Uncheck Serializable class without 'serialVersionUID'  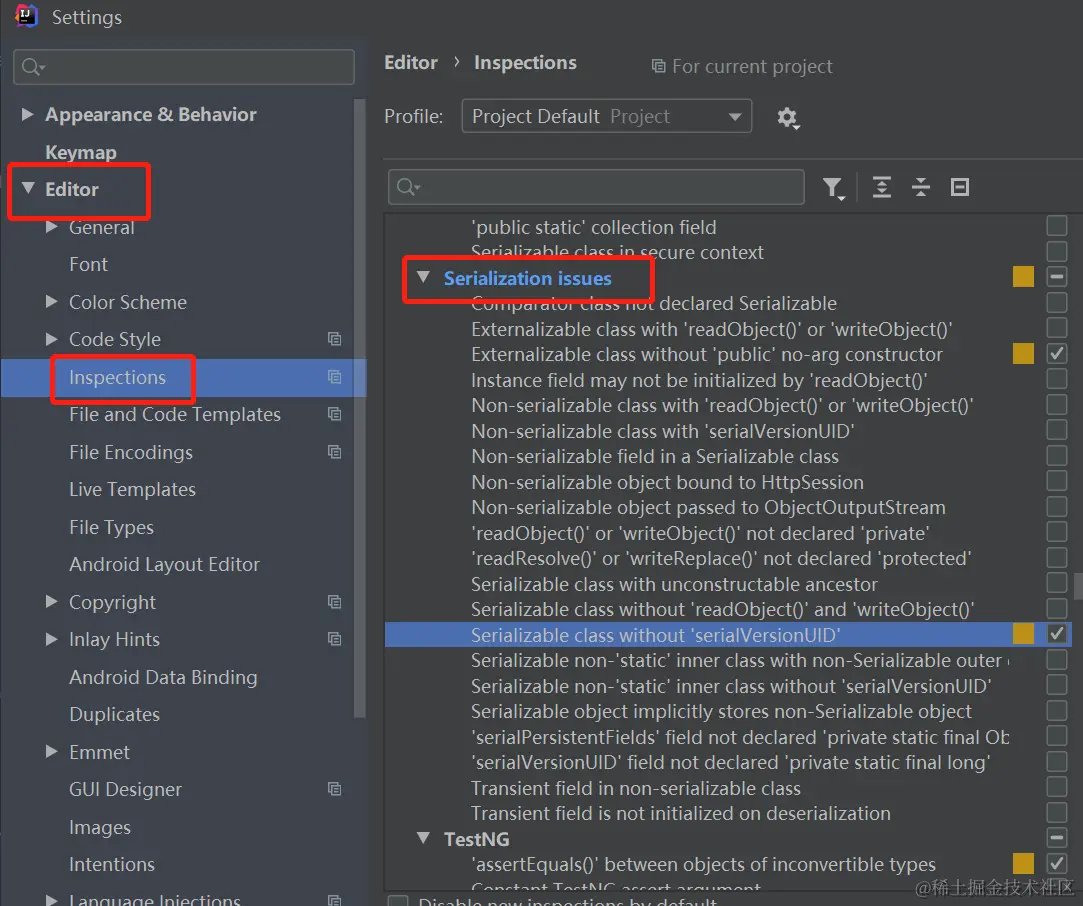pos(1057,634)
